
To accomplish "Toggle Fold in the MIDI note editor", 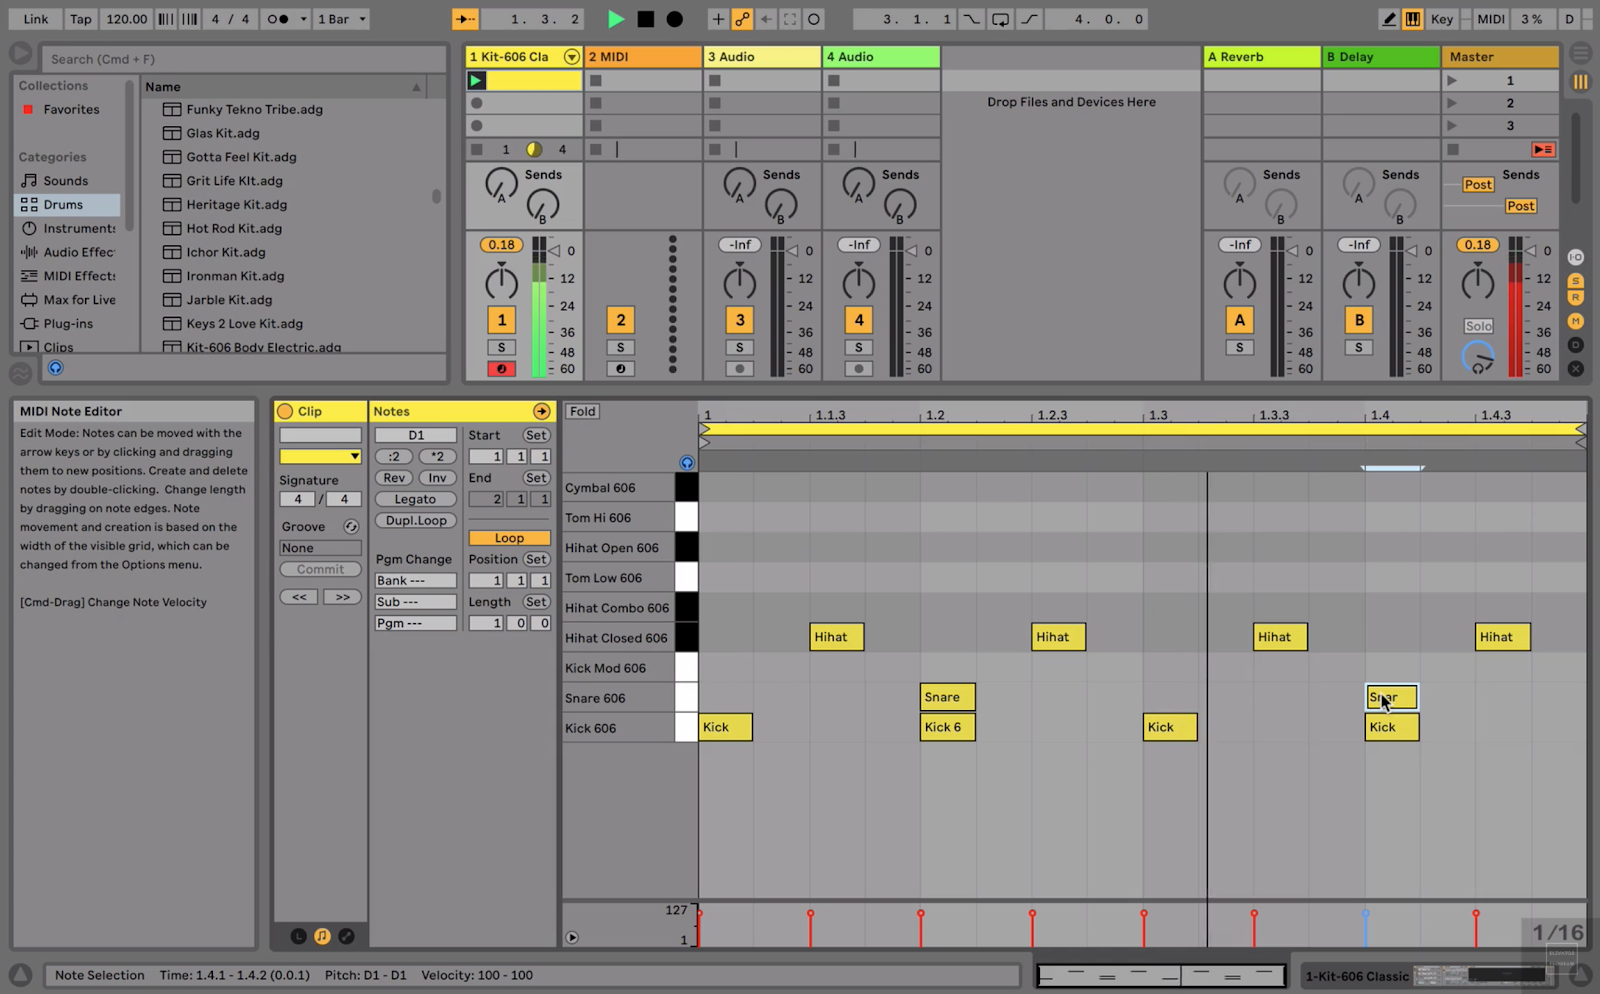I will pyautogui.click(x=583, y=411).
